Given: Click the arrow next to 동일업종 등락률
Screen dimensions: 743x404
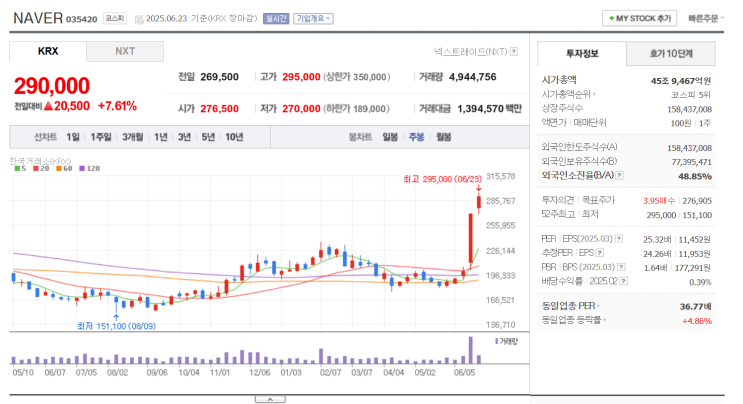Looking at the screenshot, I should pos(605,320).
